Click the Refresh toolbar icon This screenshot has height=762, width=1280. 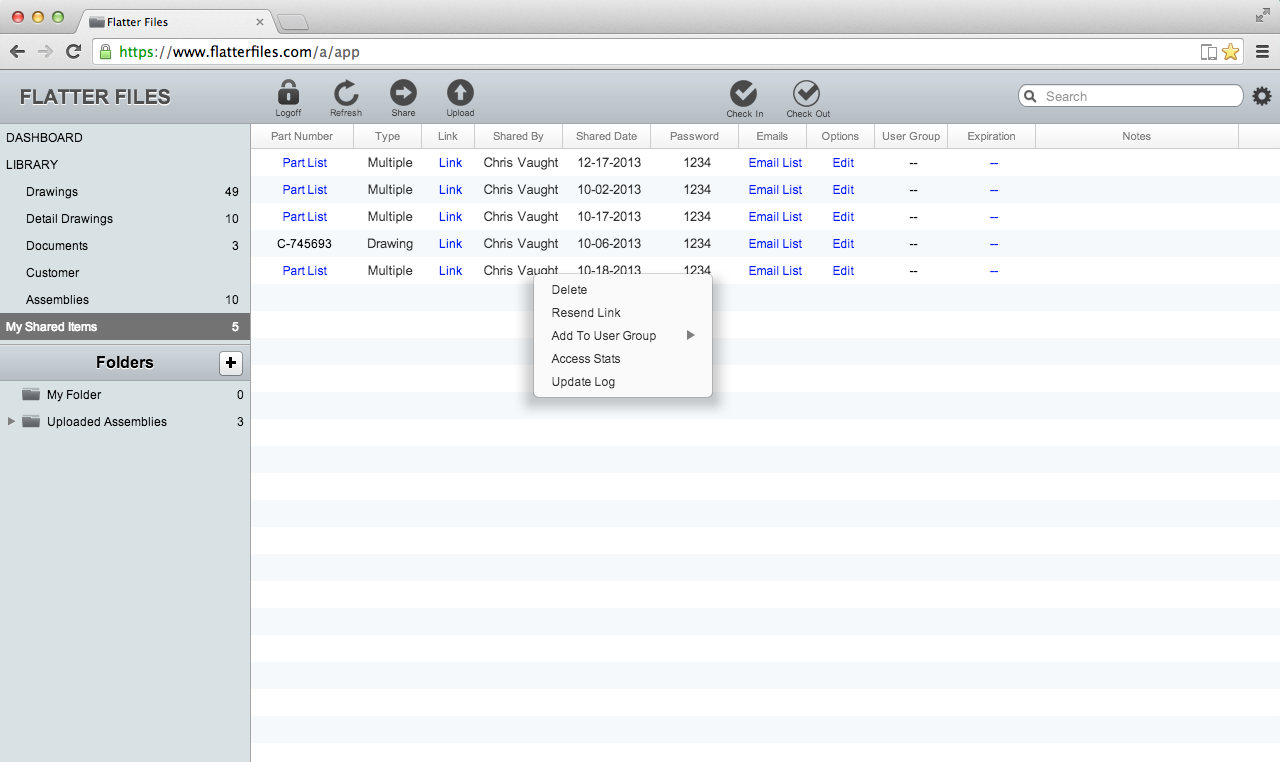coord(346,93)
